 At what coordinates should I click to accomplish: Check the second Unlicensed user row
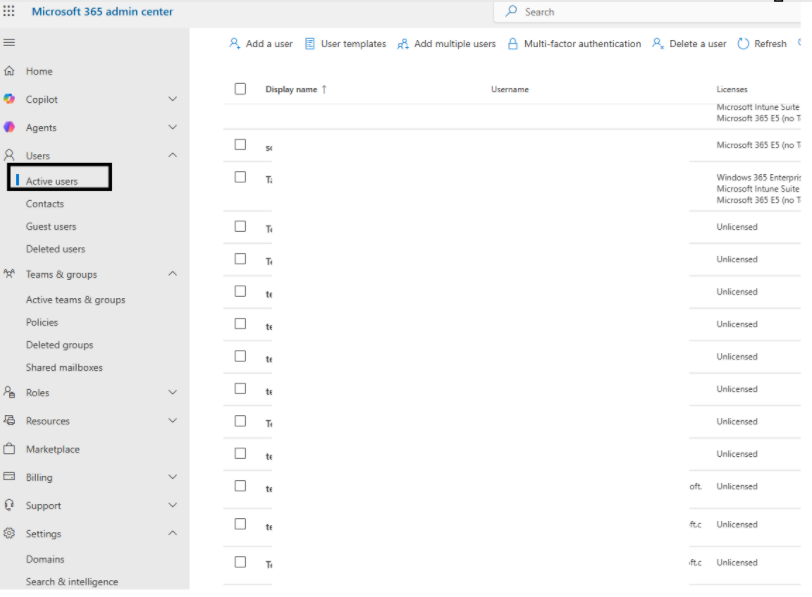pos(240,258)
